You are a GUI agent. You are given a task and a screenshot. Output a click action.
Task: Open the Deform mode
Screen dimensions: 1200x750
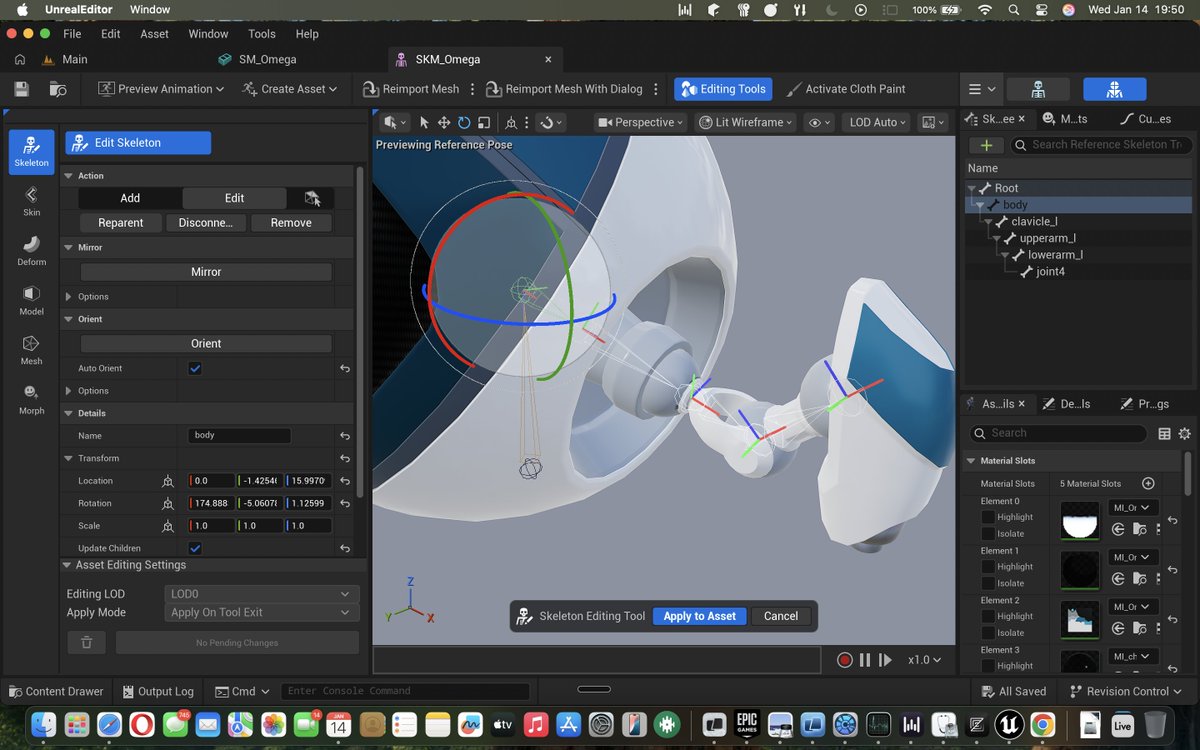[31, 250]
